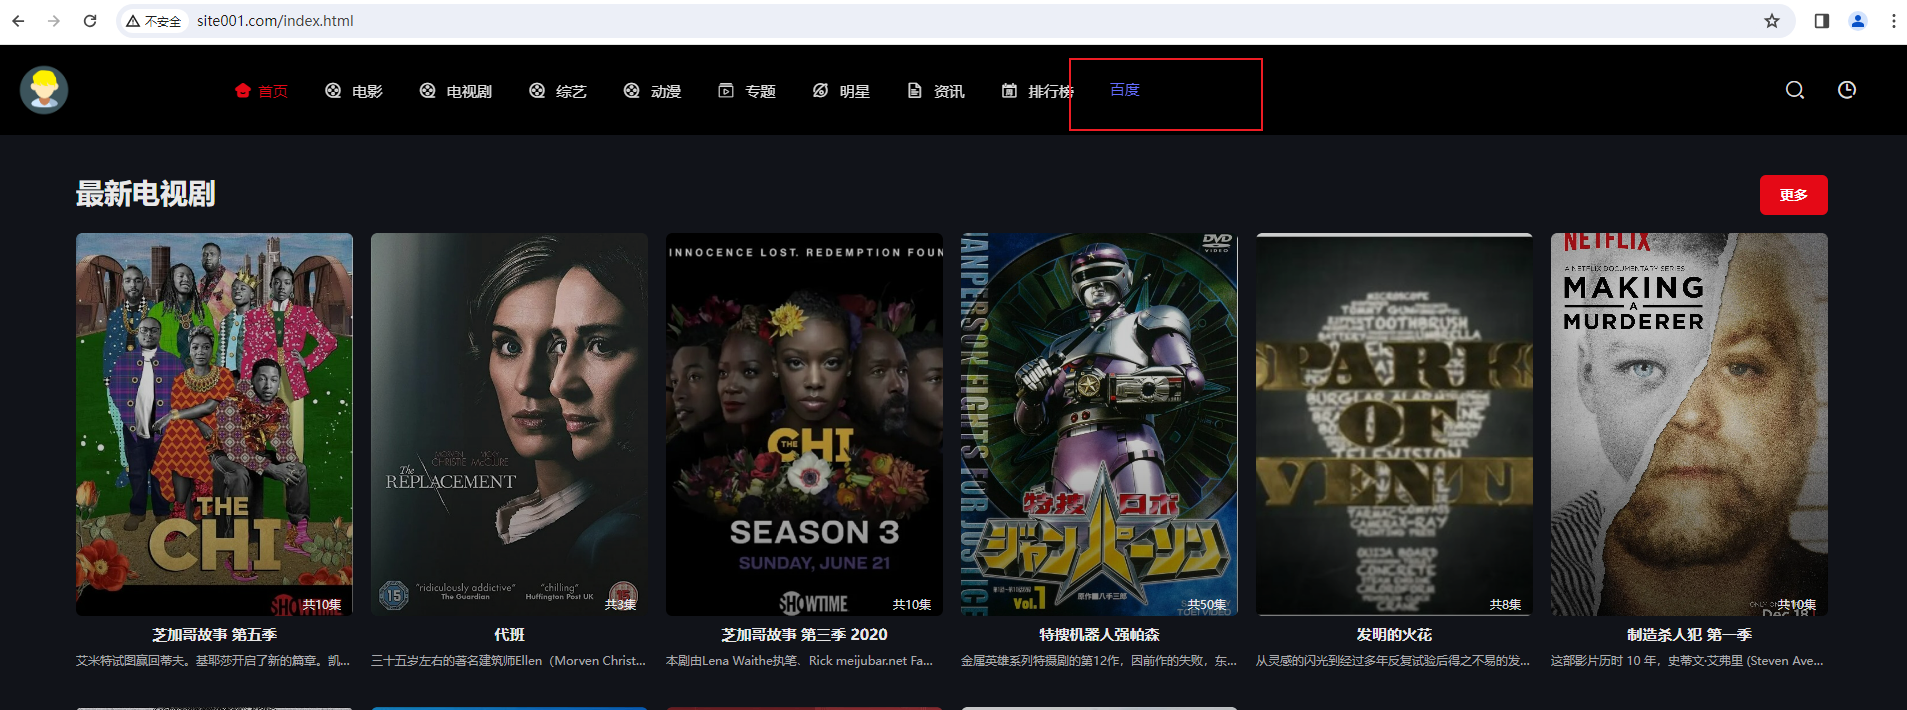Go to 首页 menu item
The height and width of the screenshot is (710, 1907).
pyautogui.click(x=273, y=92)
